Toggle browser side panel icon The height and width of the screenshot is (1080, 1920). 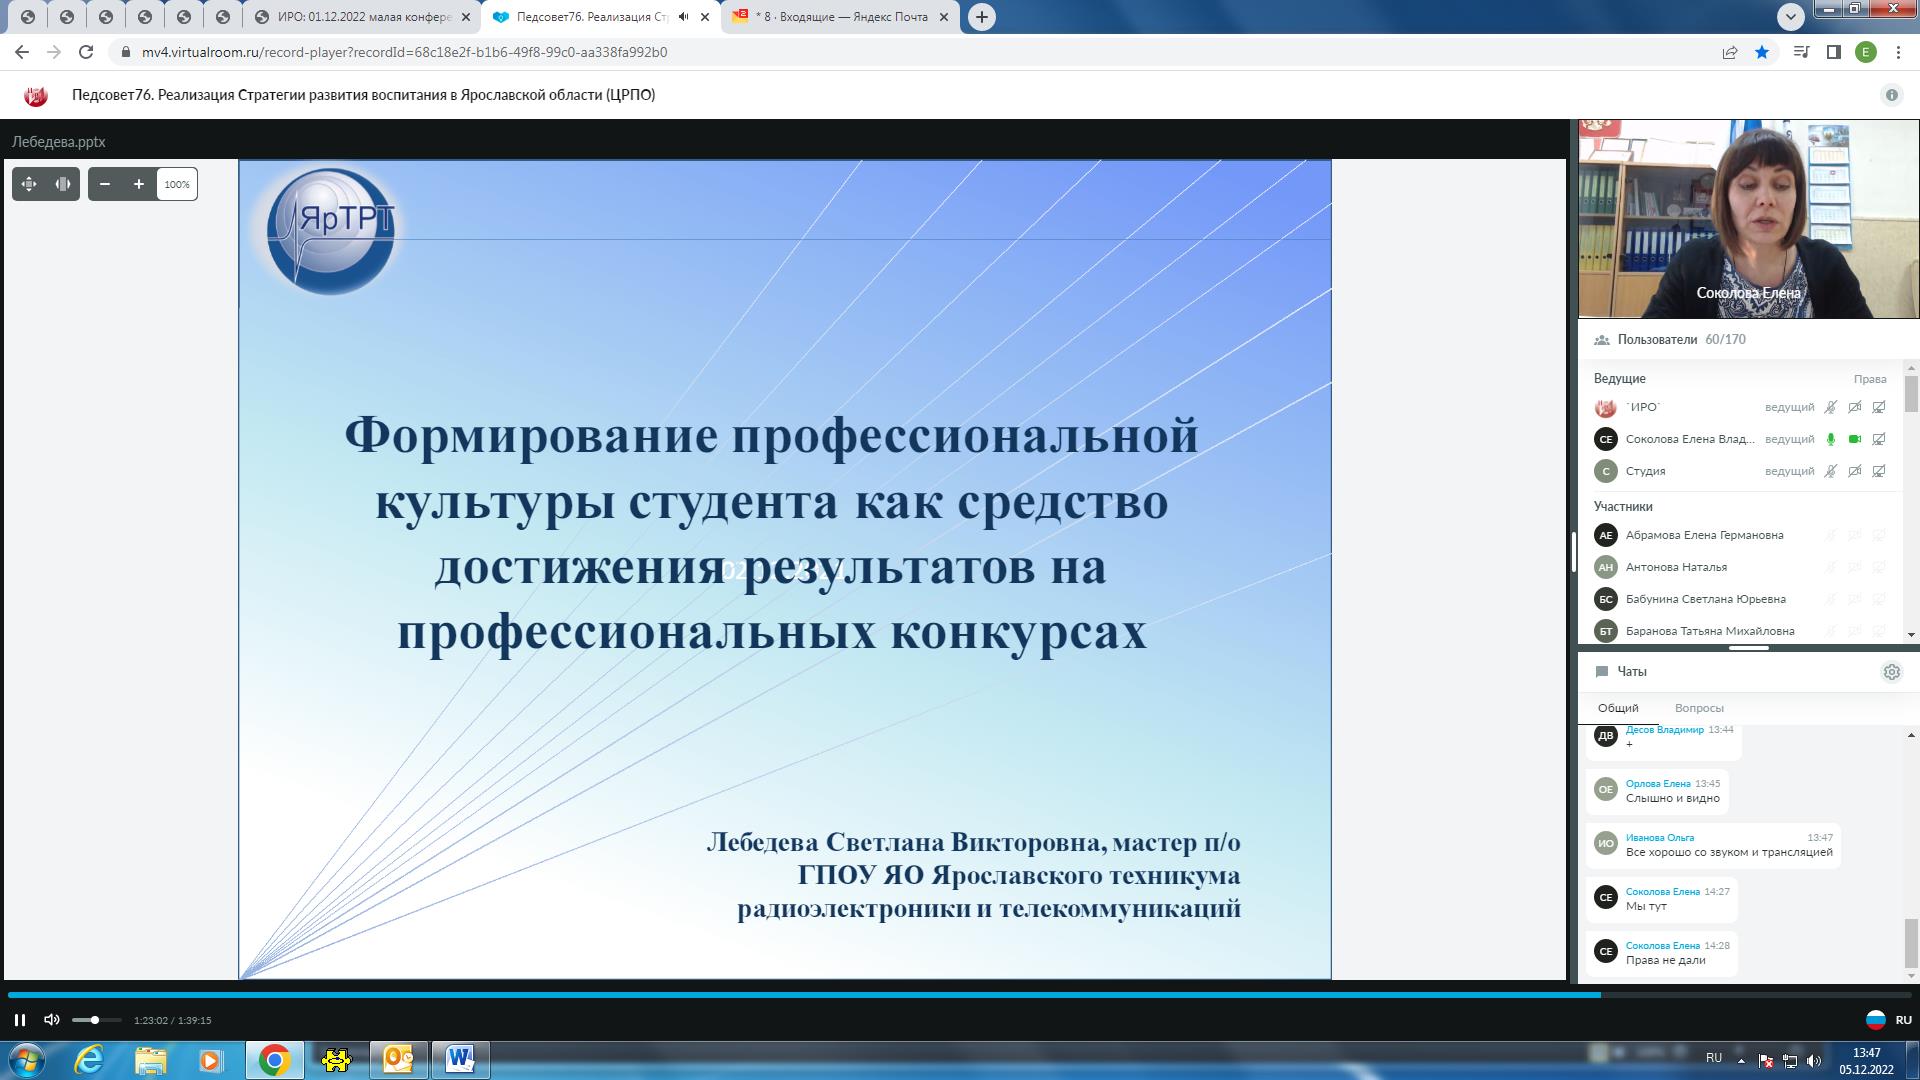click(1834, 52)
